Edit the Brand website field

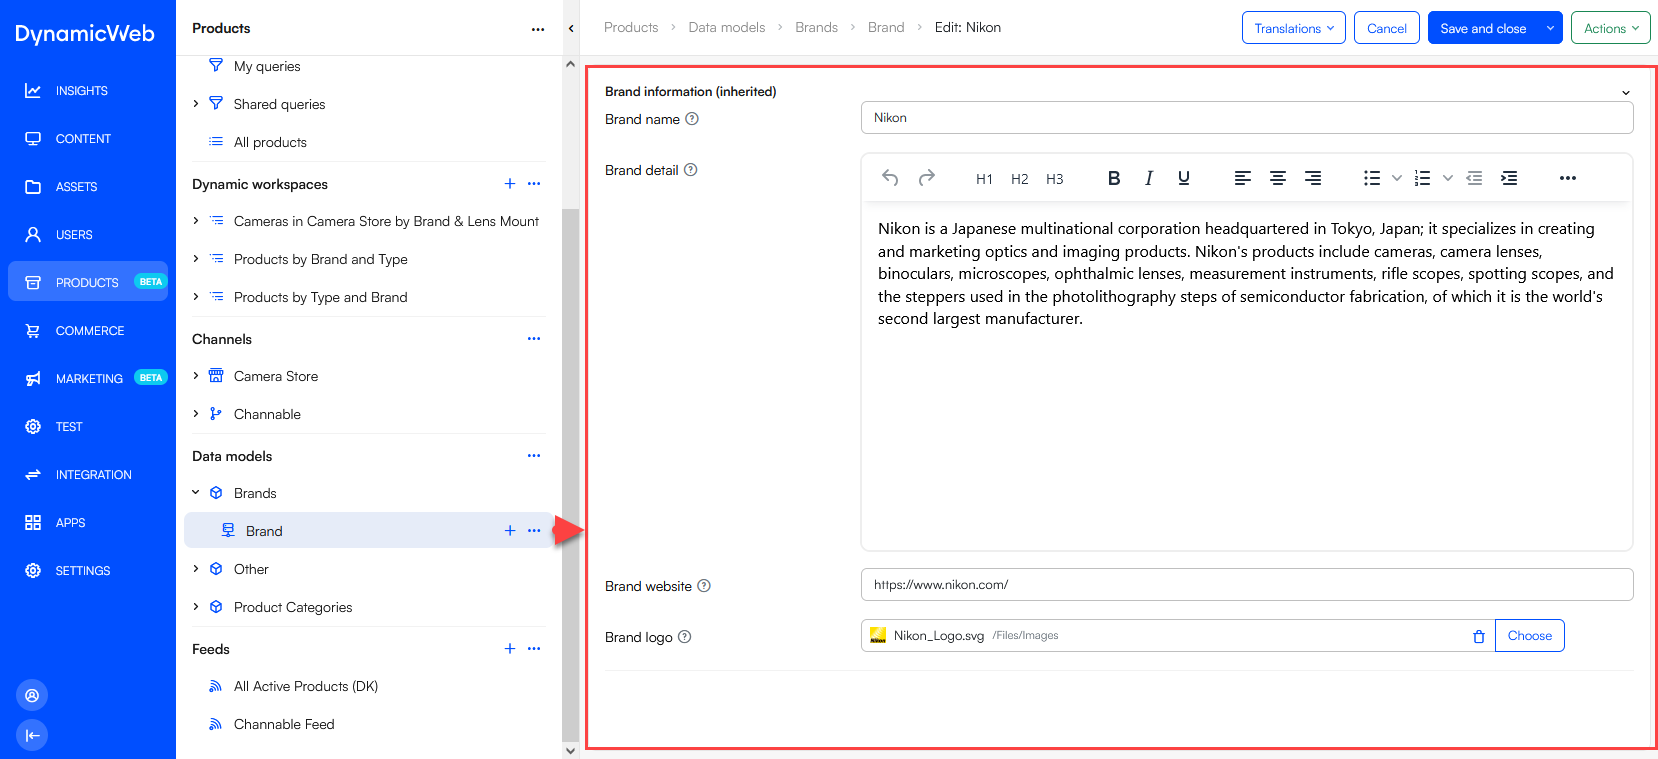(1247, 585)
